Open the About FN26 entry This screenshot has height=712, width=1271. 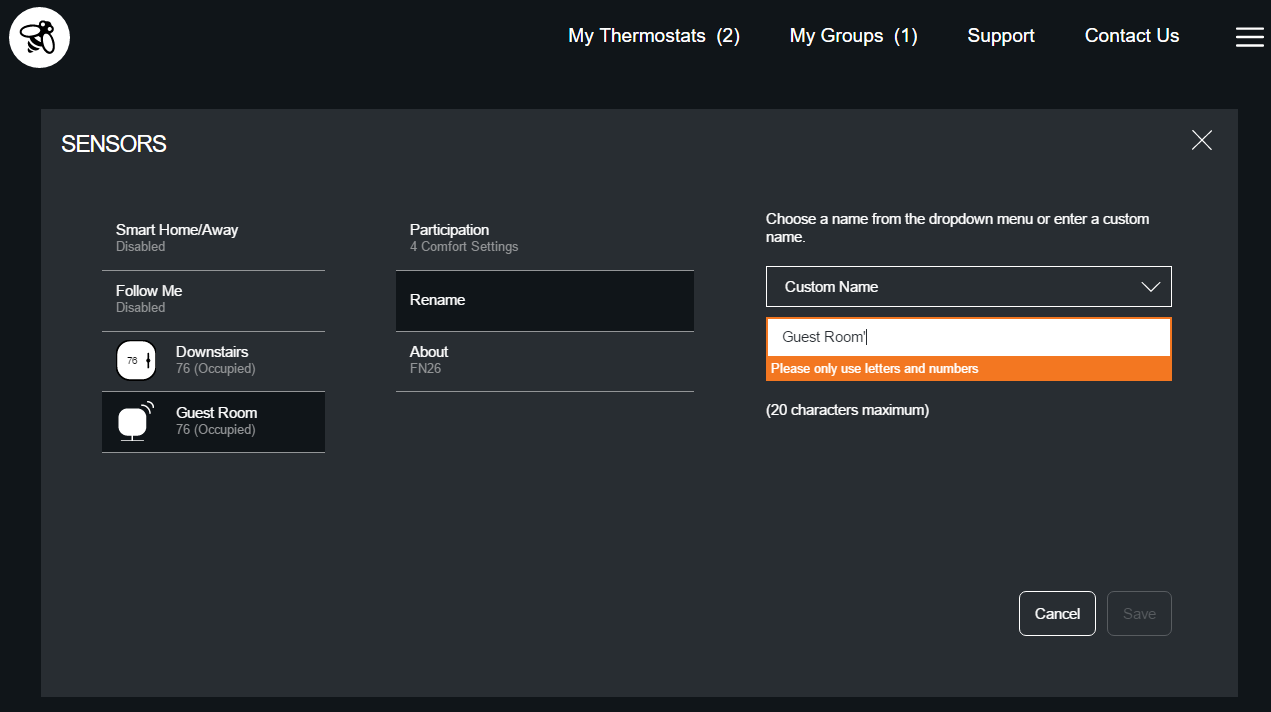click(545, 360)
